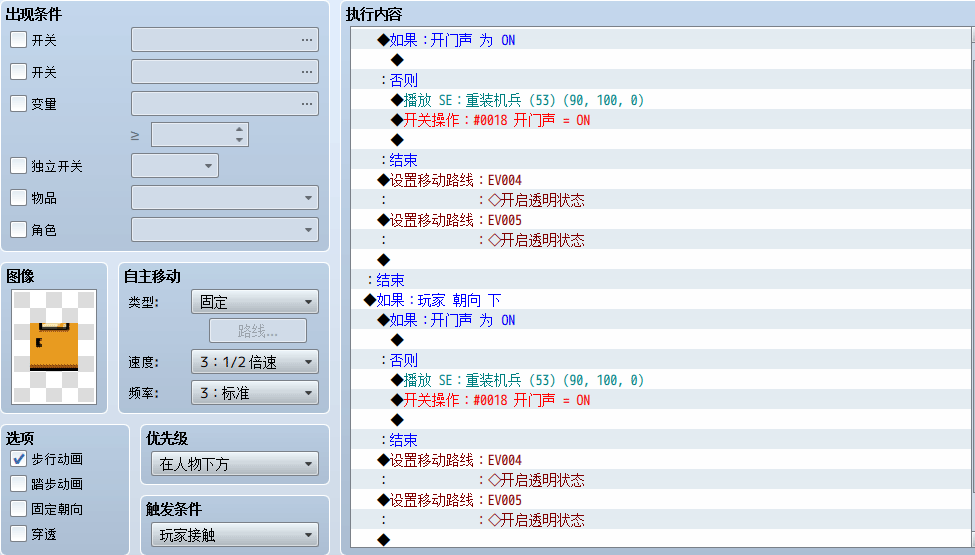Enable the second 开关 condition checkbox

pyautogui.click(x=19, y=71)
